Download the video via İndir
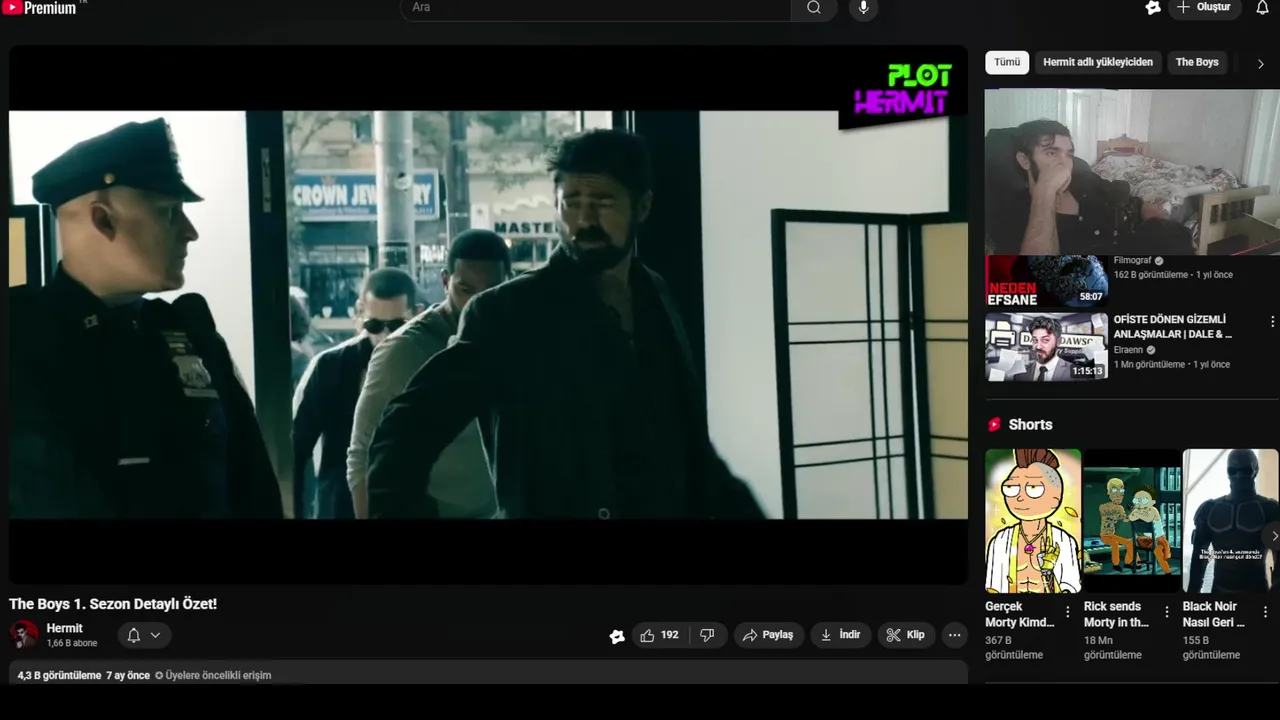 [x=840, y=635]
